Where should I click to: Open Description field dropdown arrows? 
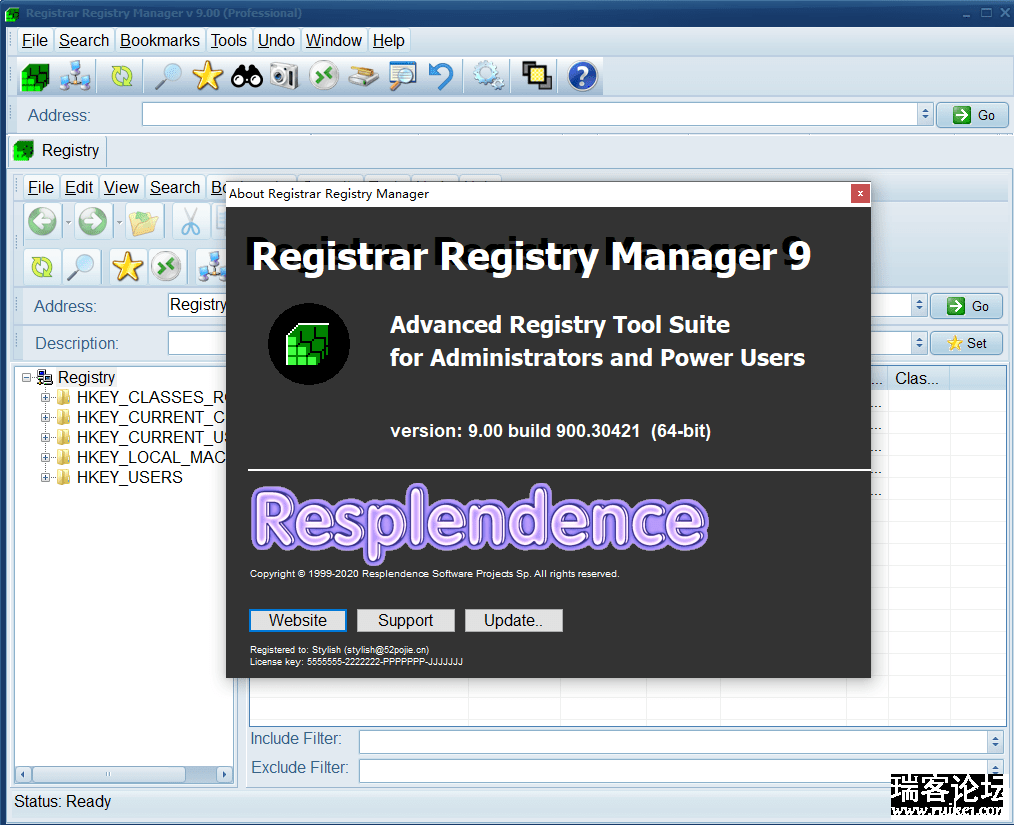920,343
